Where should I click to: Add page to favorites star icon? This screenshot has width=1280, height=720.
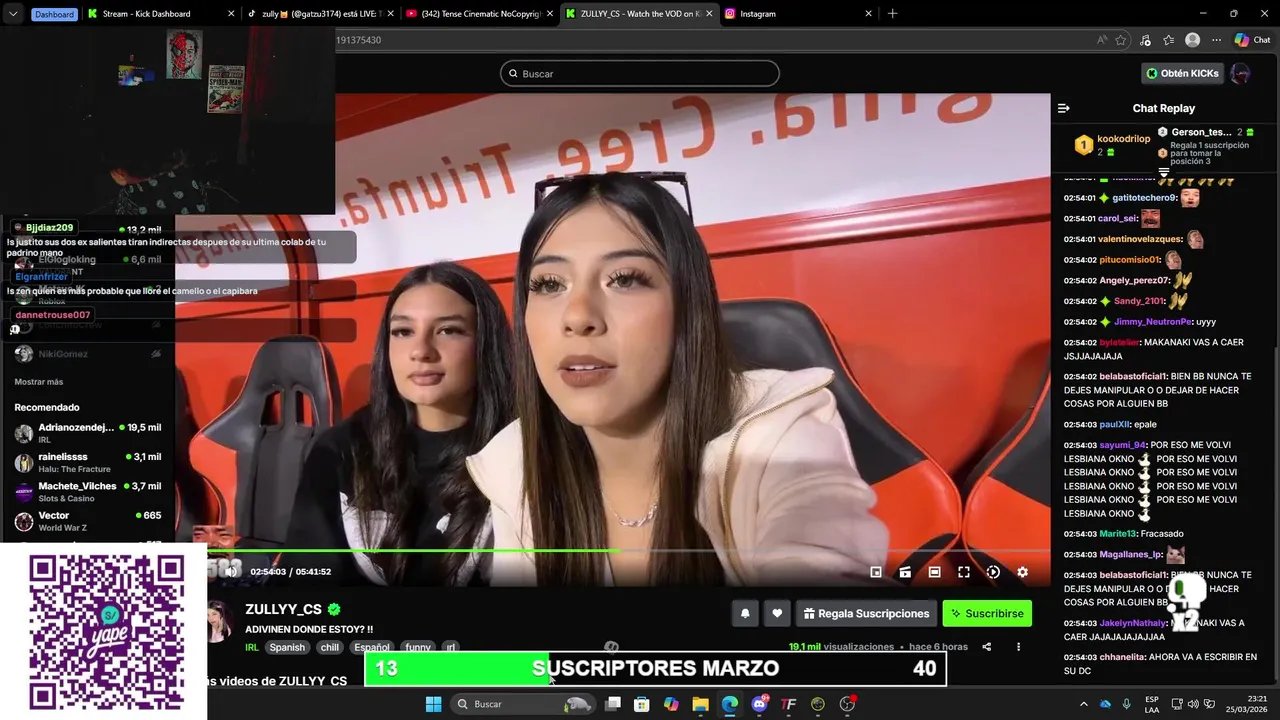pyautogui.click(x=1121, y=40)
